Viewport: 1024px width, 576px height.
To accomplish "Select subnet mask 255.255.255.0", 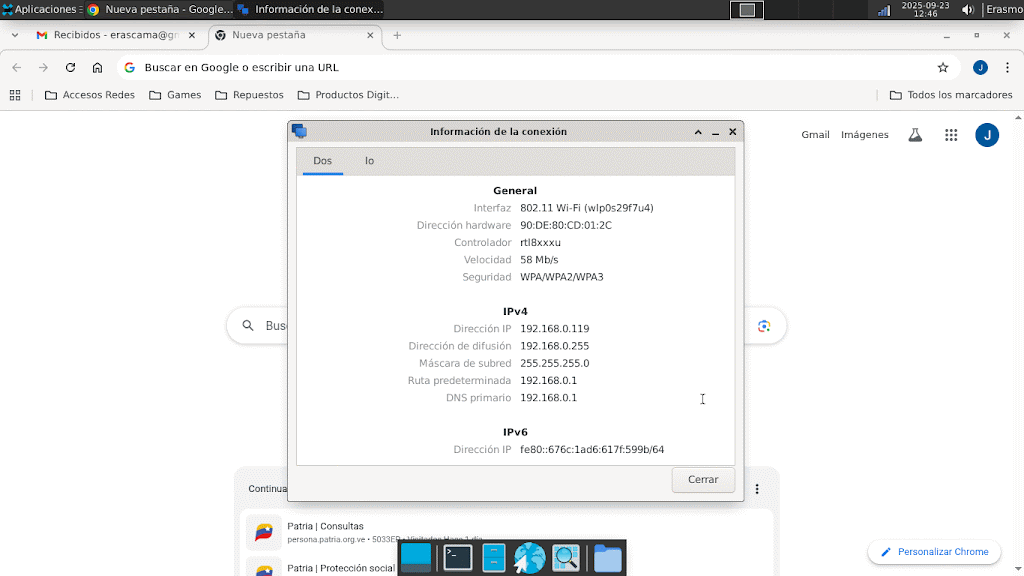I will [x=554, y=363].
